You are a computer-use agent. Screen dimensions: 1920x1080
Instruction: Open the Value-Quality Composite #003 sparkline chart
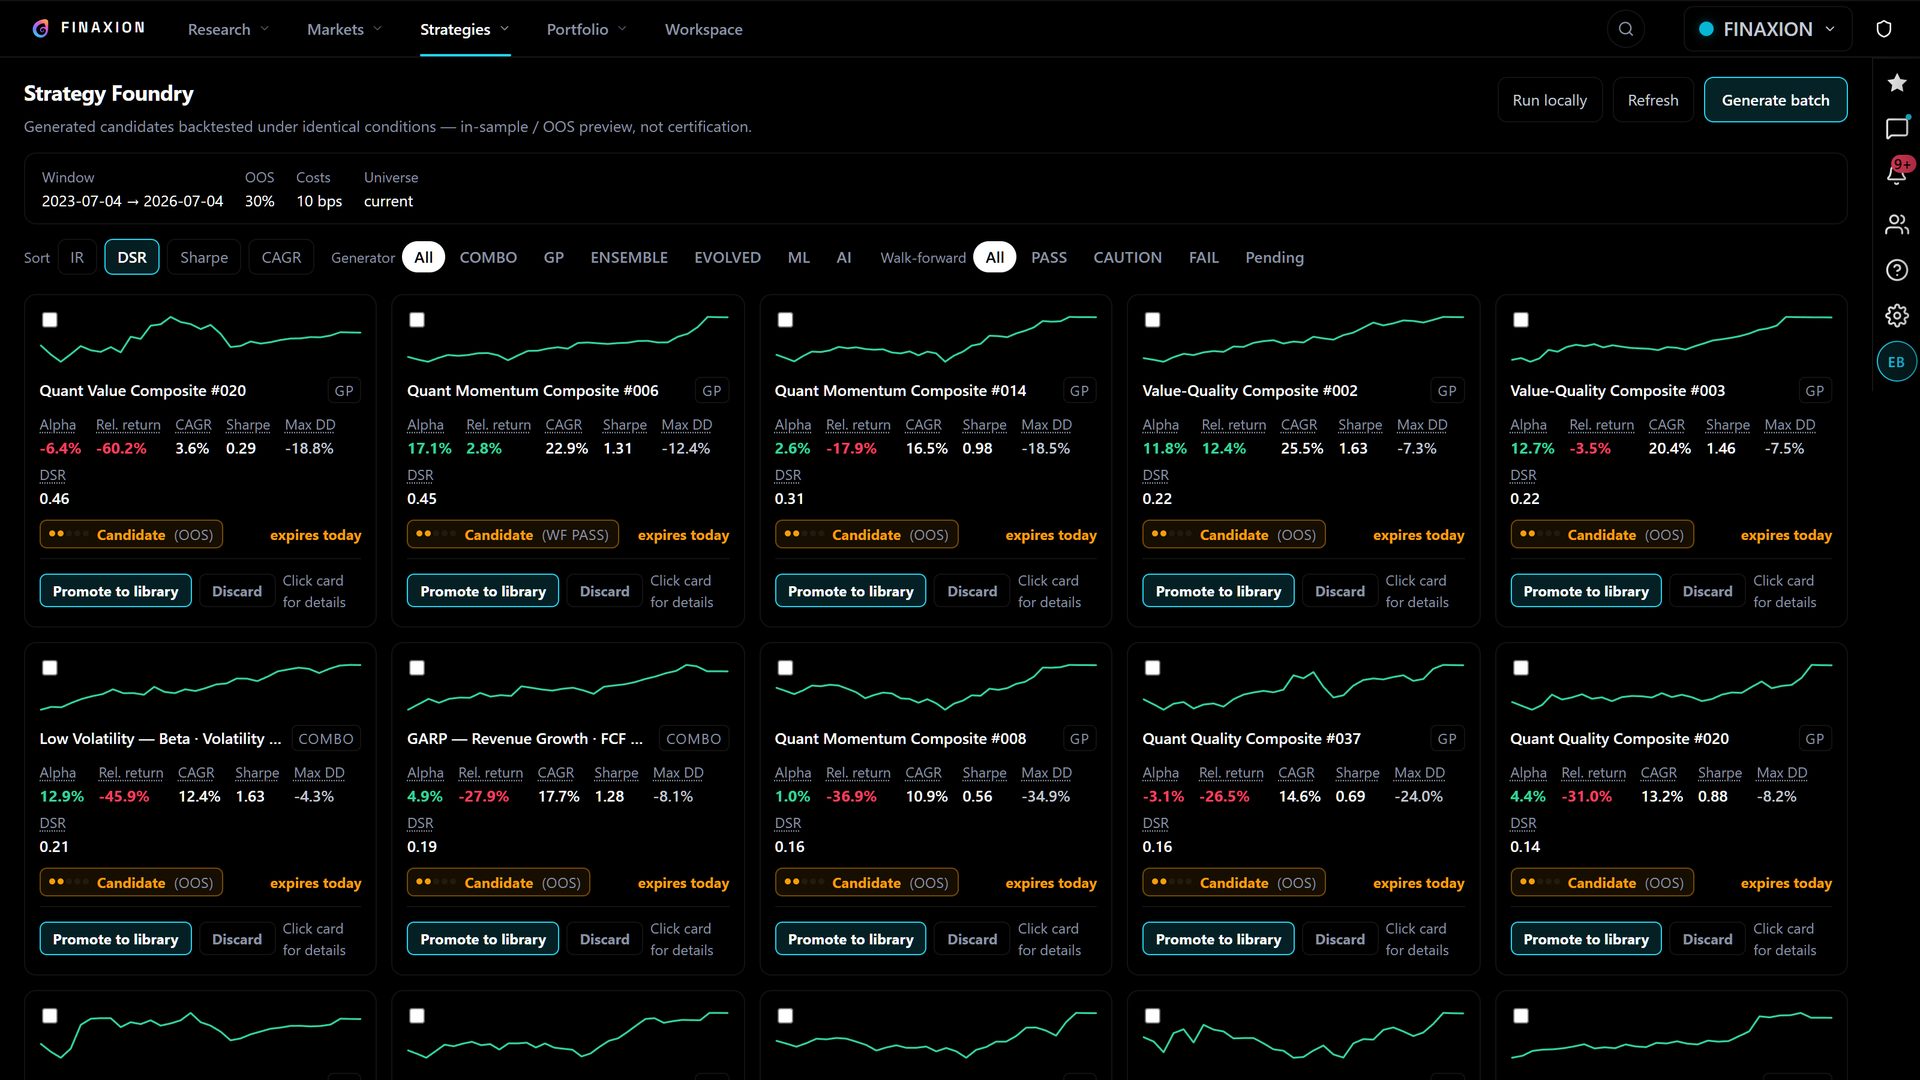tap(1671, 338)
